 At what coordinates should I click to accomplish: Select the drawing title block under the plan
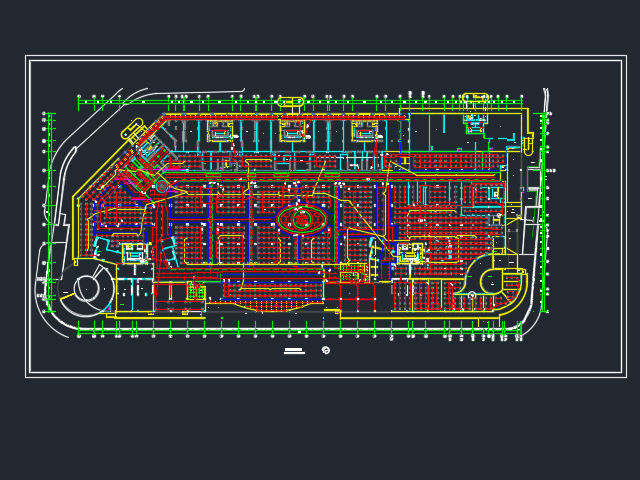point(294,351)
